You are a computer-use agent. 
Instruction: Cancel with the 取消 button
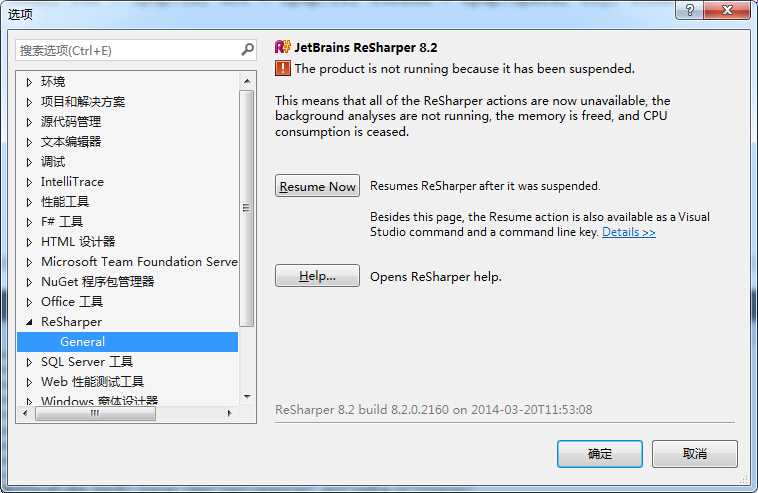(x=695, y=454)
